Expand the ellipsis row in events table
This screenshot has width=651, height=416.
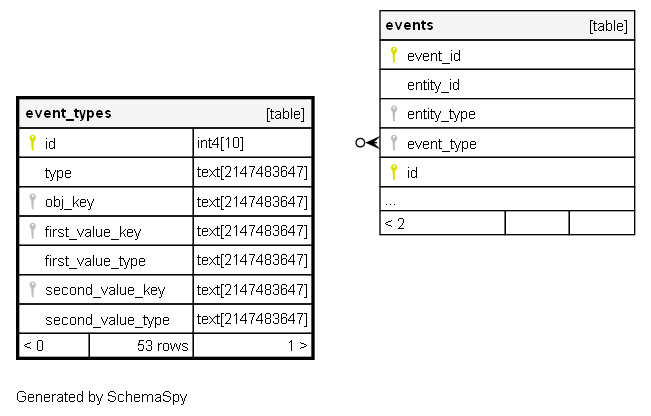pos(391,201)
